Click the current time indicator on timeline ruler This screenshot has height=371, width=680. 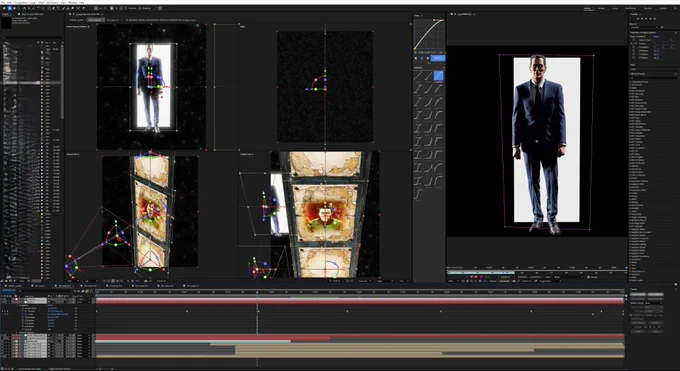[257, 292]
